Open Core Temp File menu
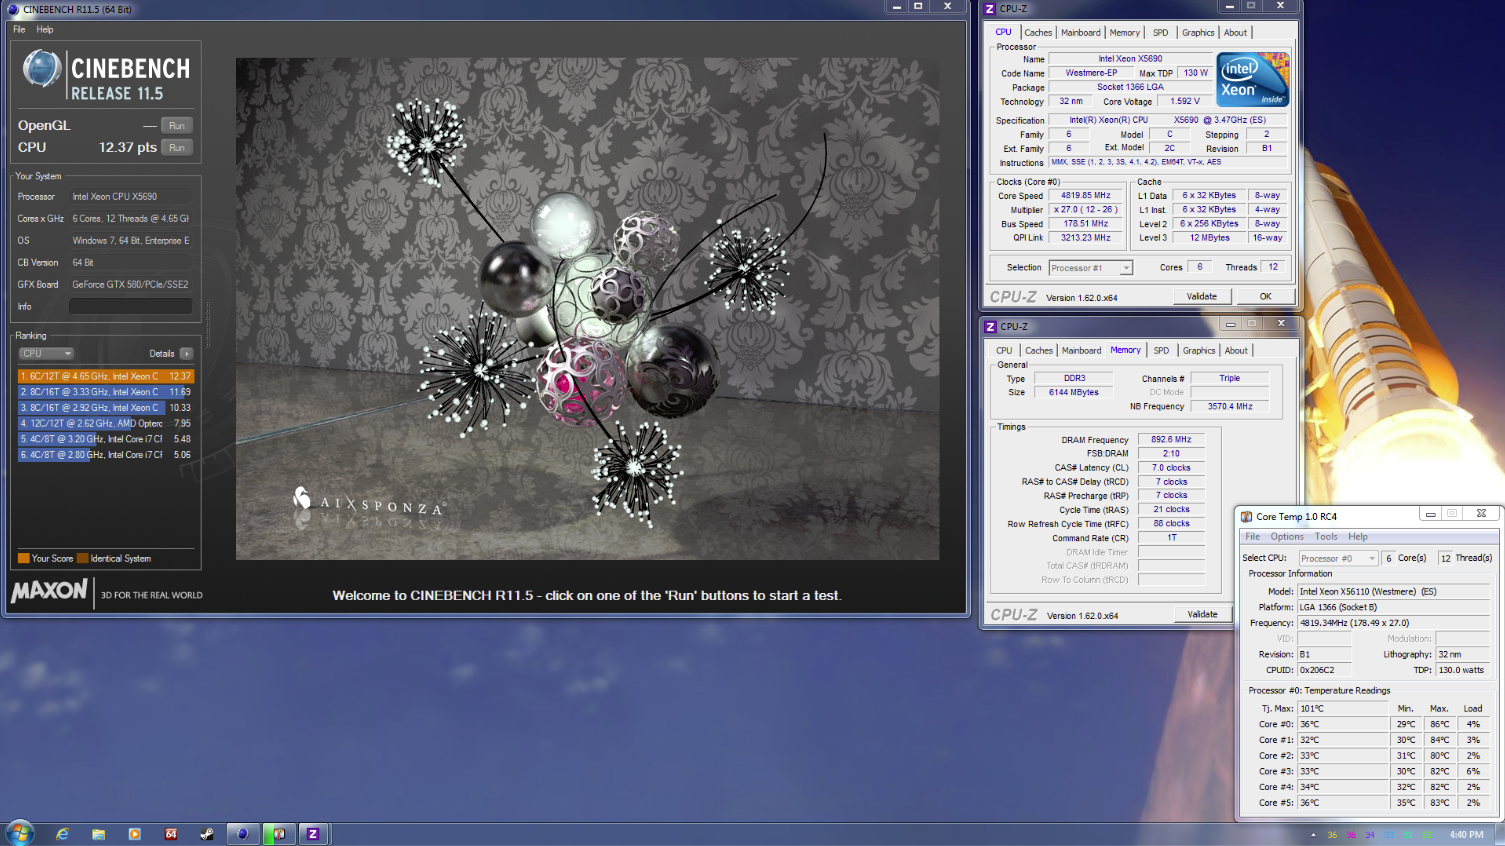 pos(1252,537)
